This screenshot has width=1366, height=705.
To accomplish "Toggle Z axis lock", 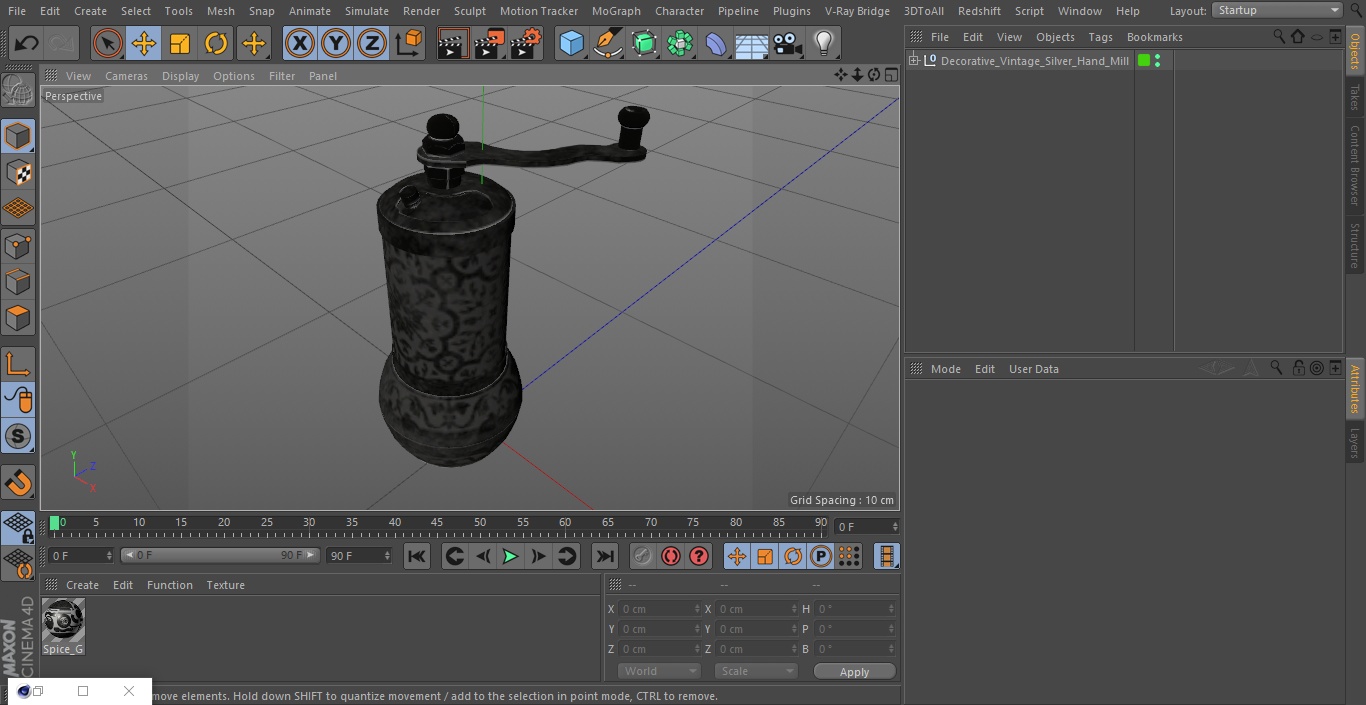I will point(372,43).
